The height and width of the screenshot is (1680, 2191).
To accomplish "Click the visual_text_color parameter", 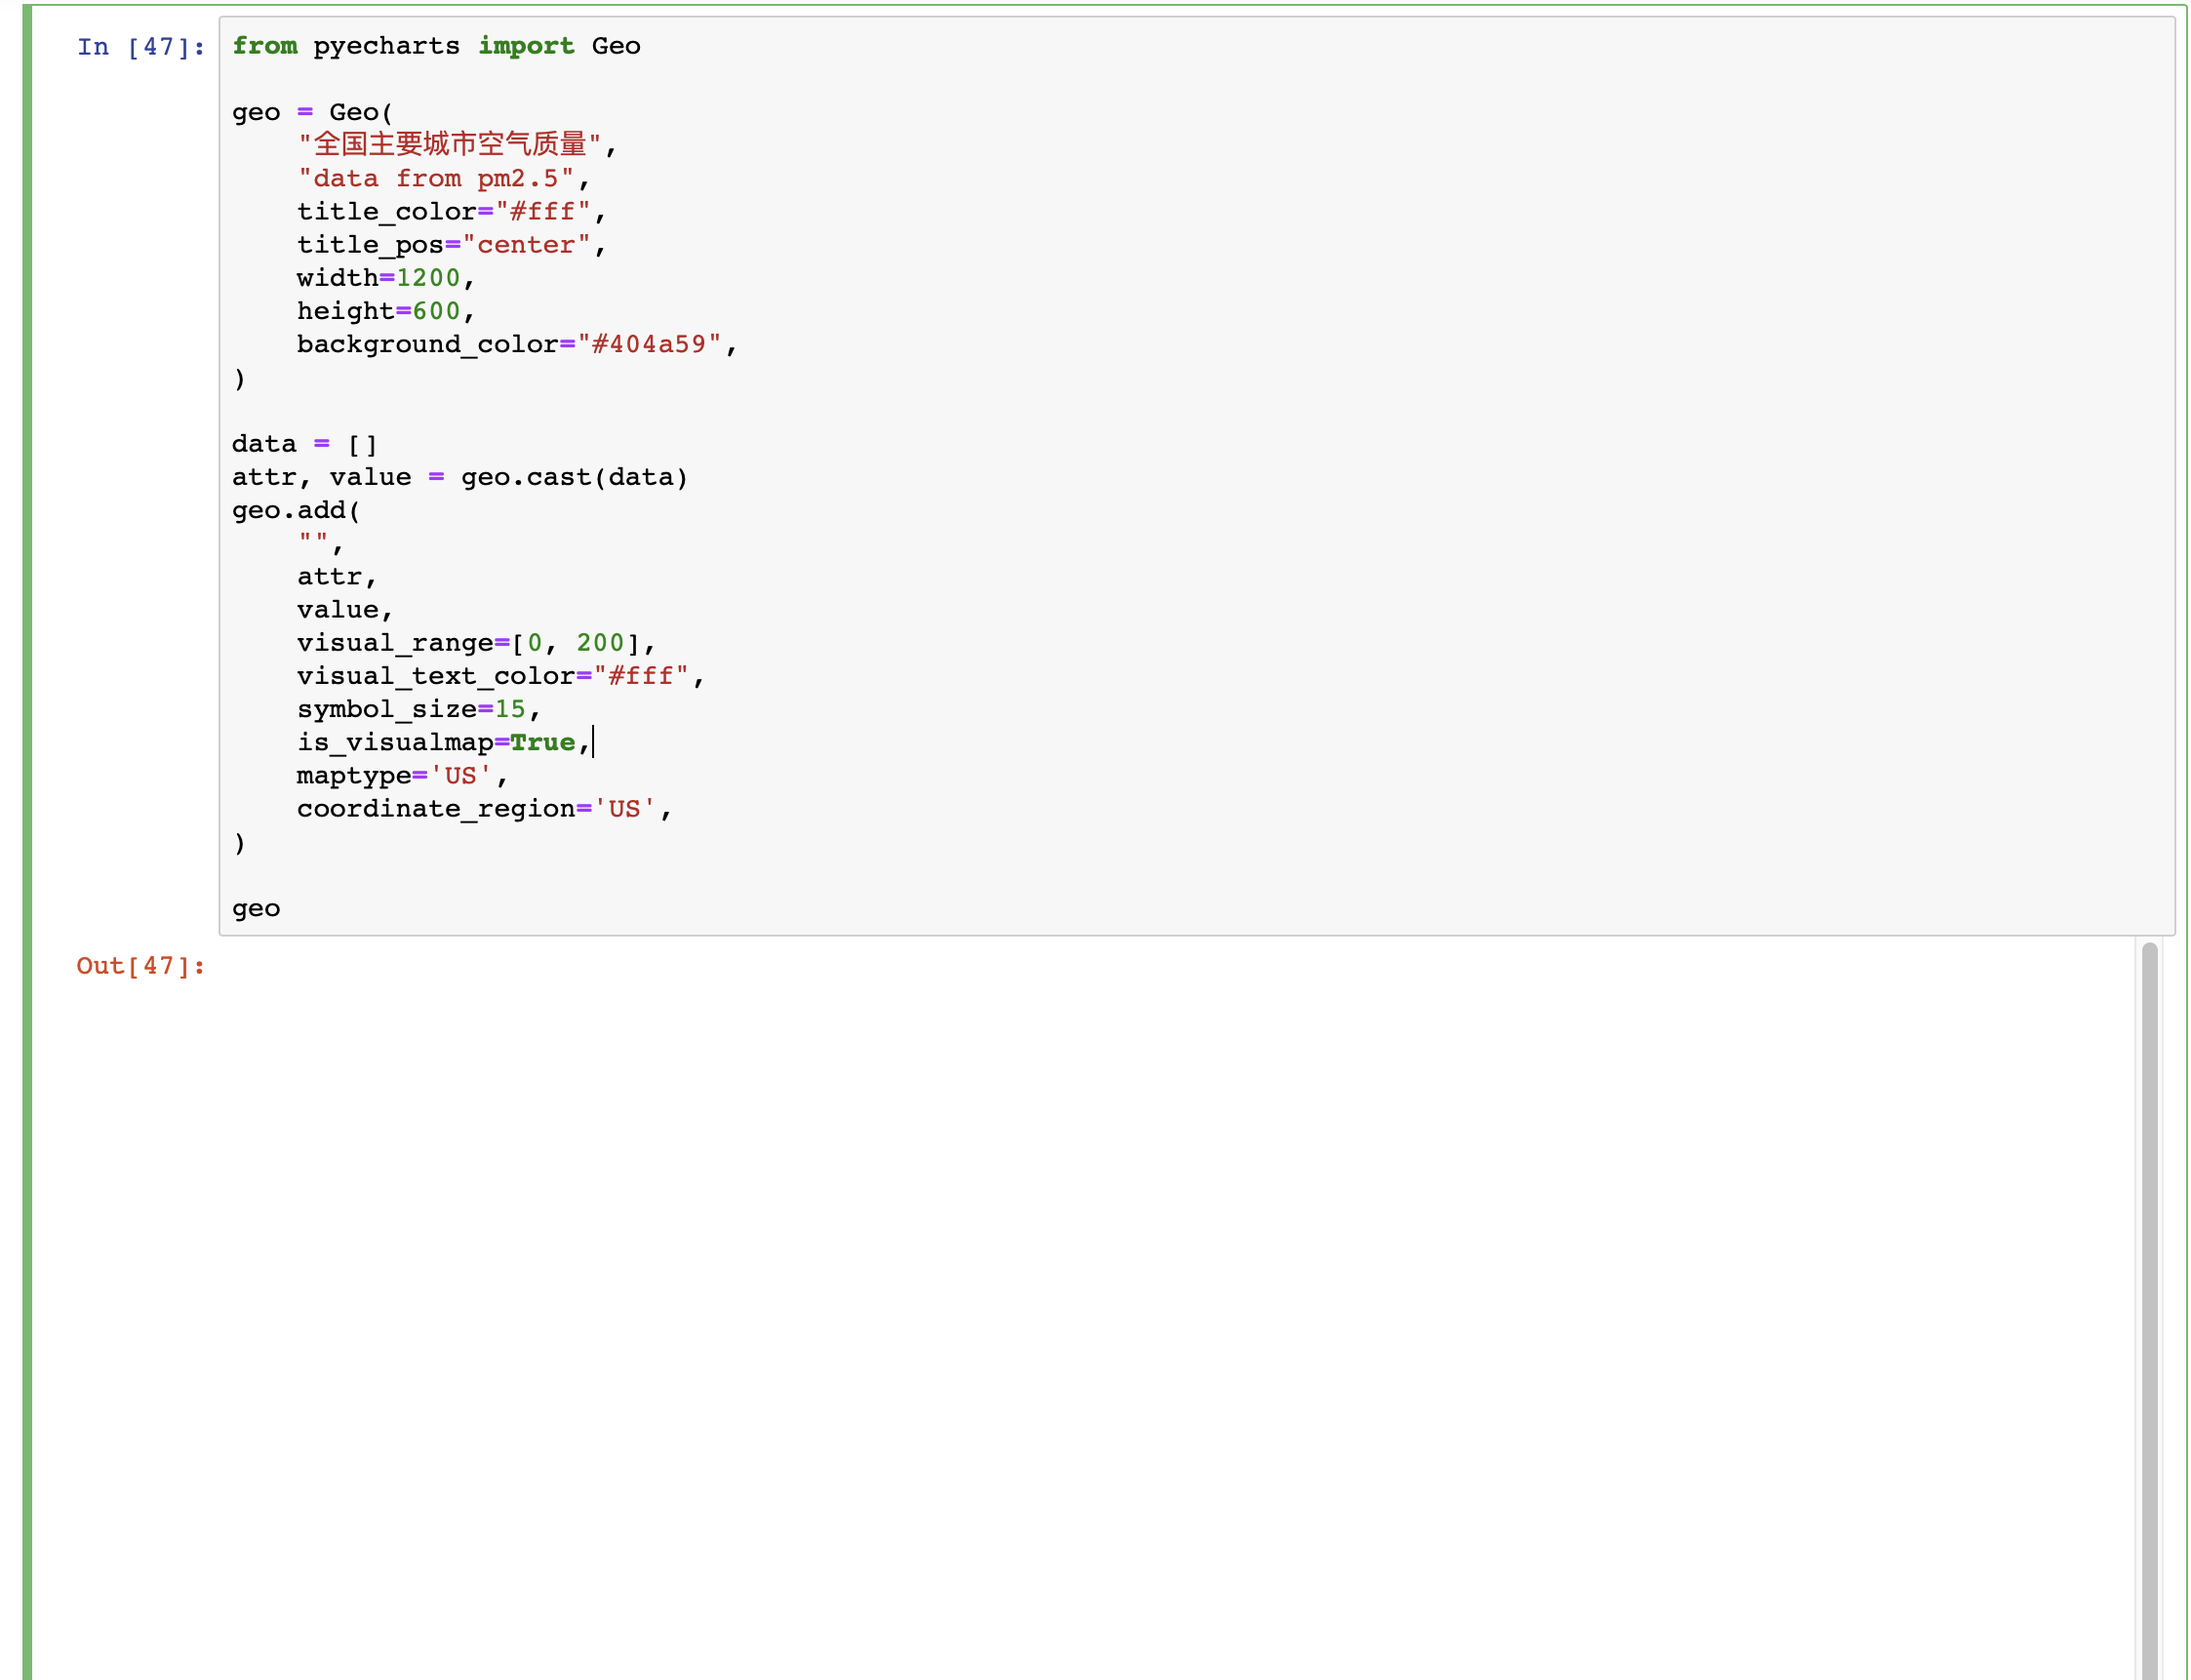I will click(x=435, y=675).
